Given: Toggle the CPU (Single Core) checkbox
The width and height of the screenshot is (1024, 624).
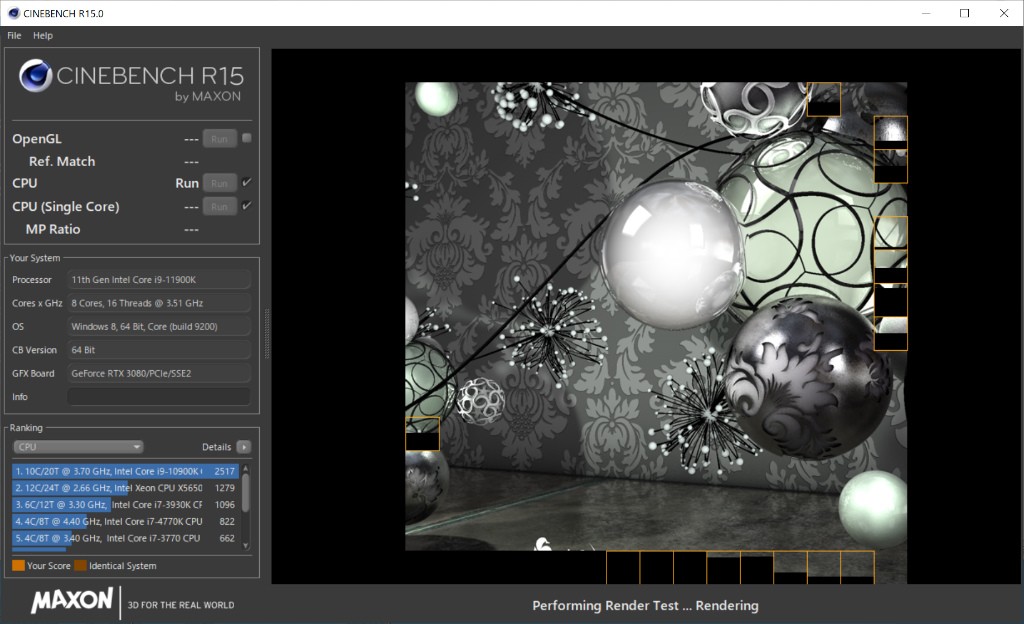Looking at the screenshot, I should pos(247,206).
